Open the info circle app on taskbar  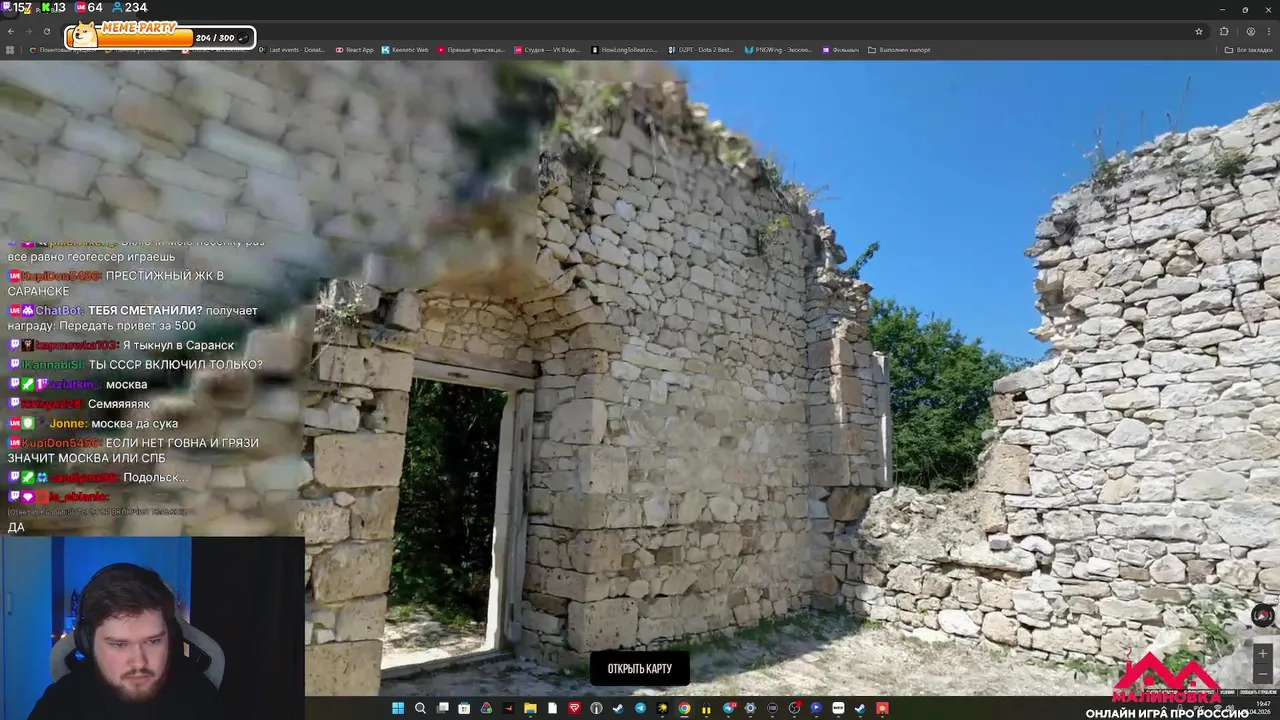pyautogui.click(x=597, y=708)
